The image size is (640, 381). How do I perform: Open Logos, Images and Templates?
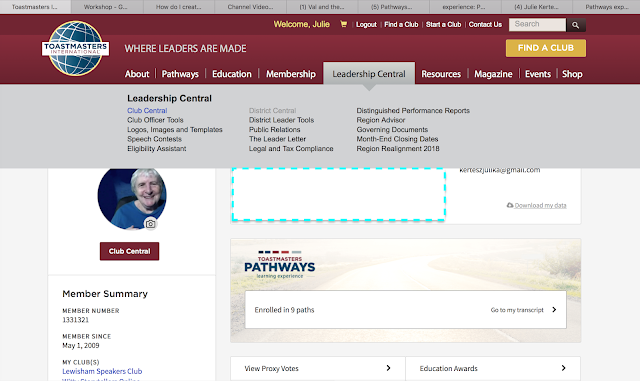(175, 129)
